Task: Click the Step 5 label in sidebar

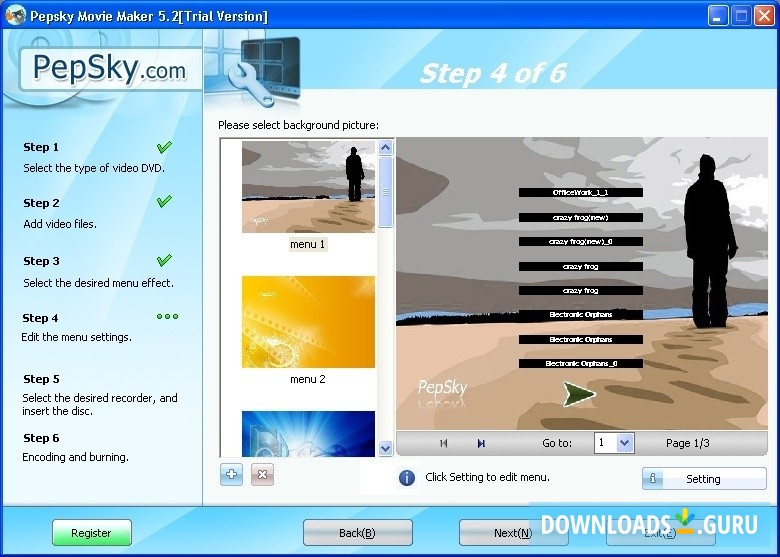Action: pos(41,379)
